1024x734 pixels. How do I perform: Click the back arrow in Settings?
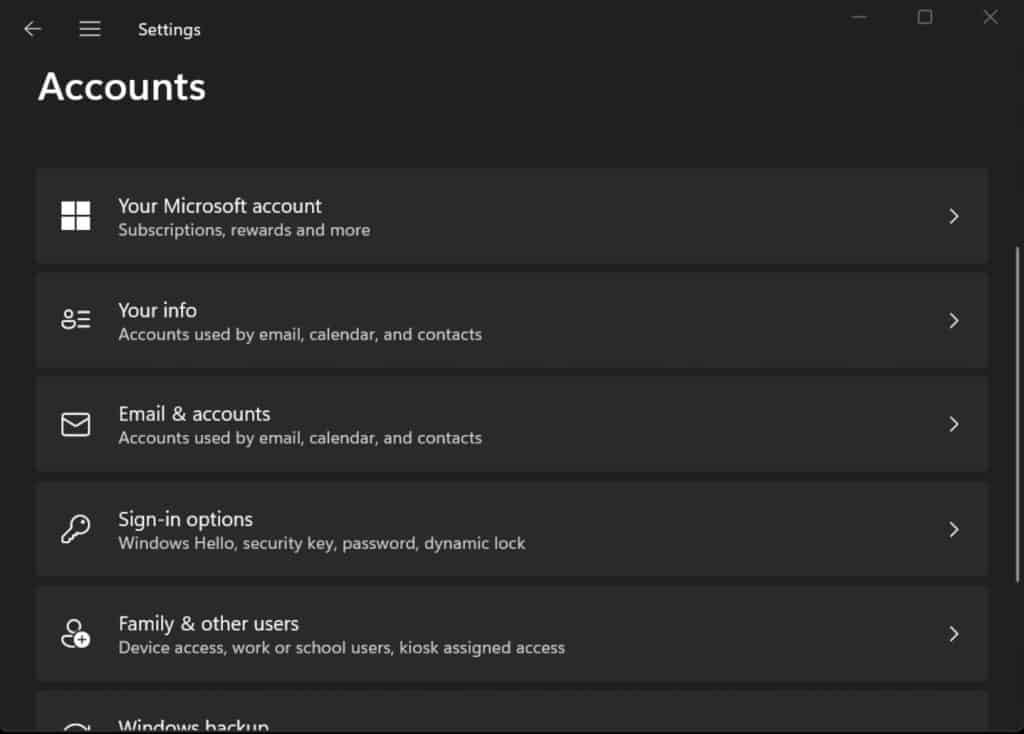pos(32,29)
